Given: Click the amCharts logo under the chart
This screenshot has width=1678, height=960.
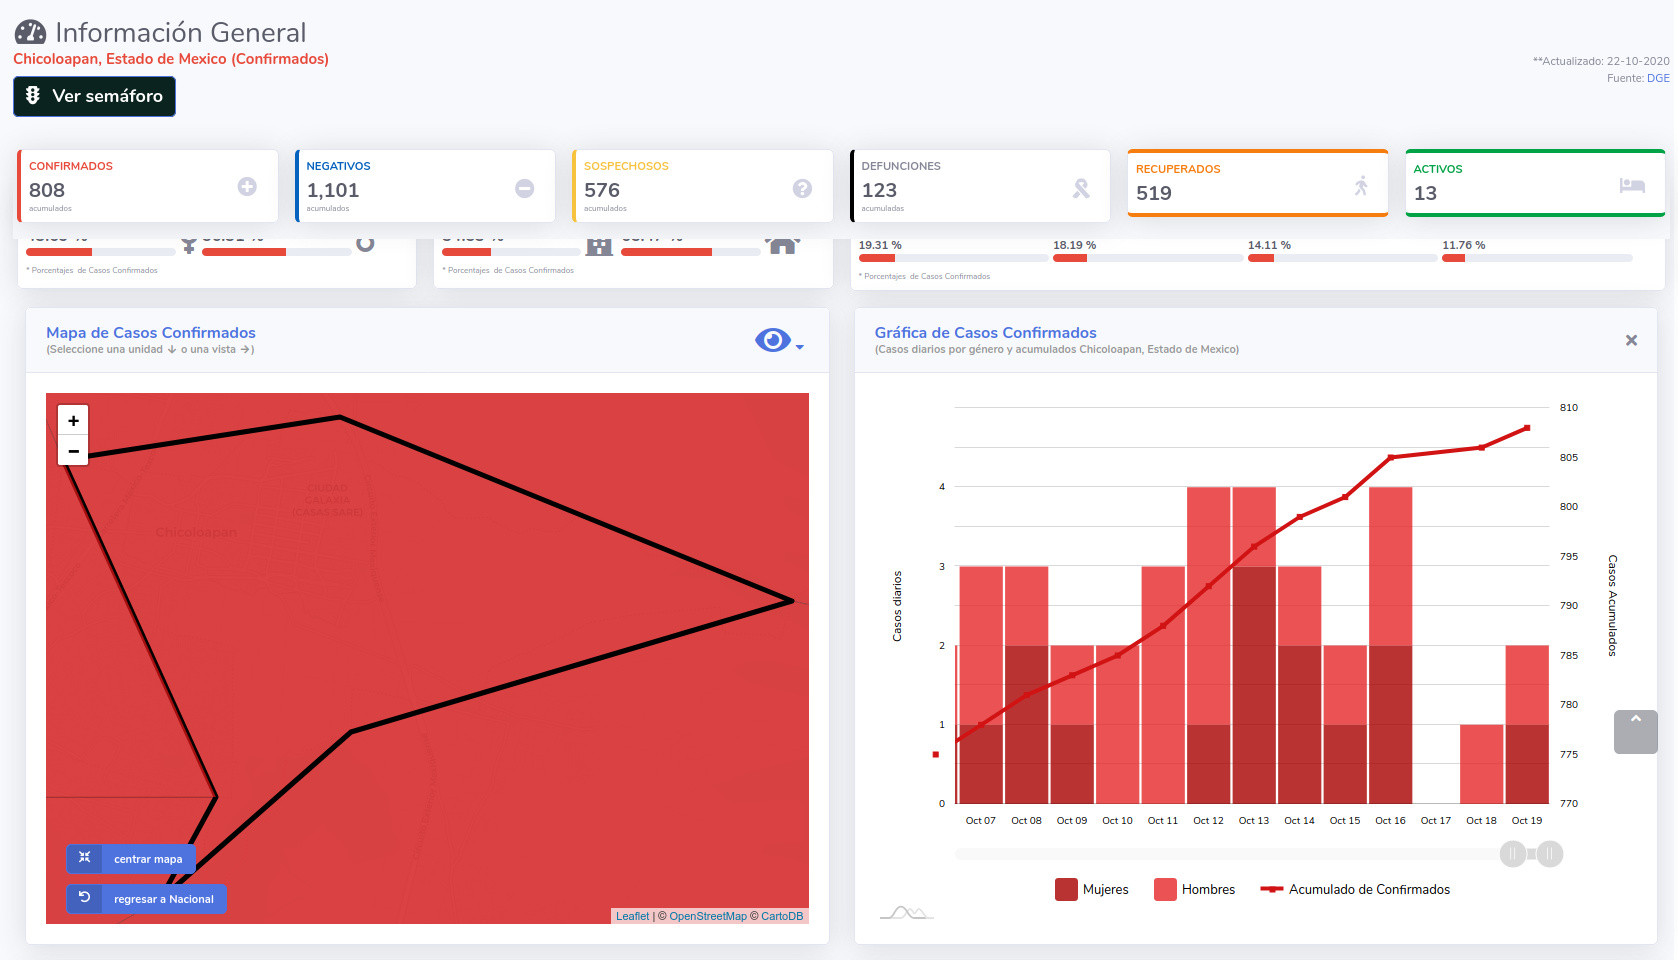Looking at the screenshot, I should [906, 912].
